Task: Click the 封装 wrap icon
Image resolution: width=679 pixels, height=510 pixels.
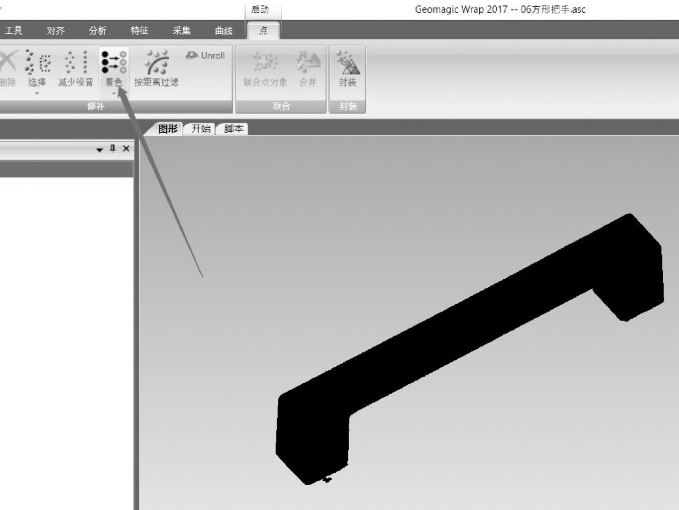Action: (347, 69)
